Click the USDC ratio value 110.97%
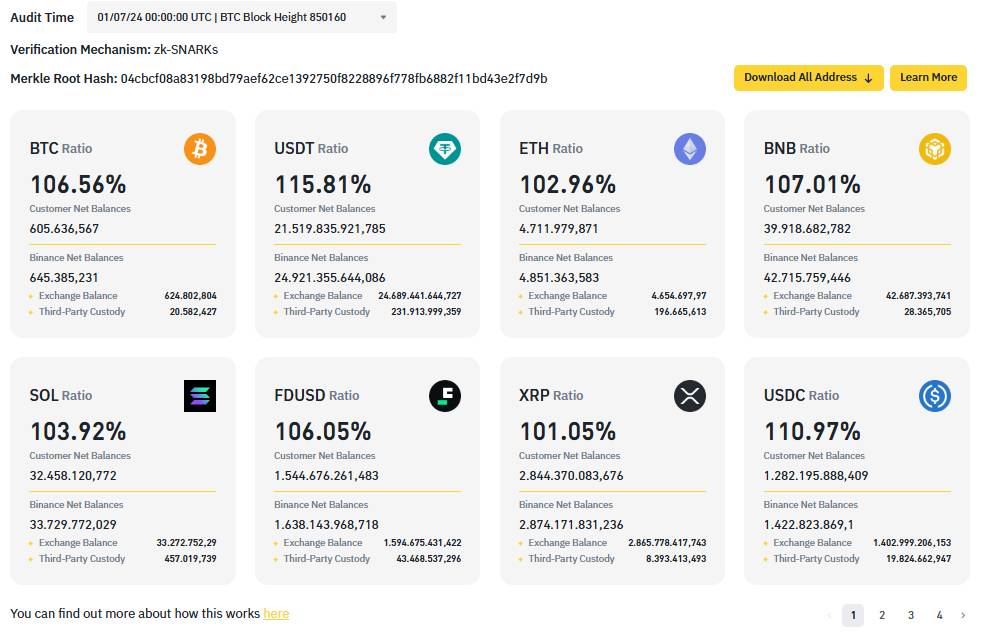Screen dimensions: 984x641 coord(813,431)
